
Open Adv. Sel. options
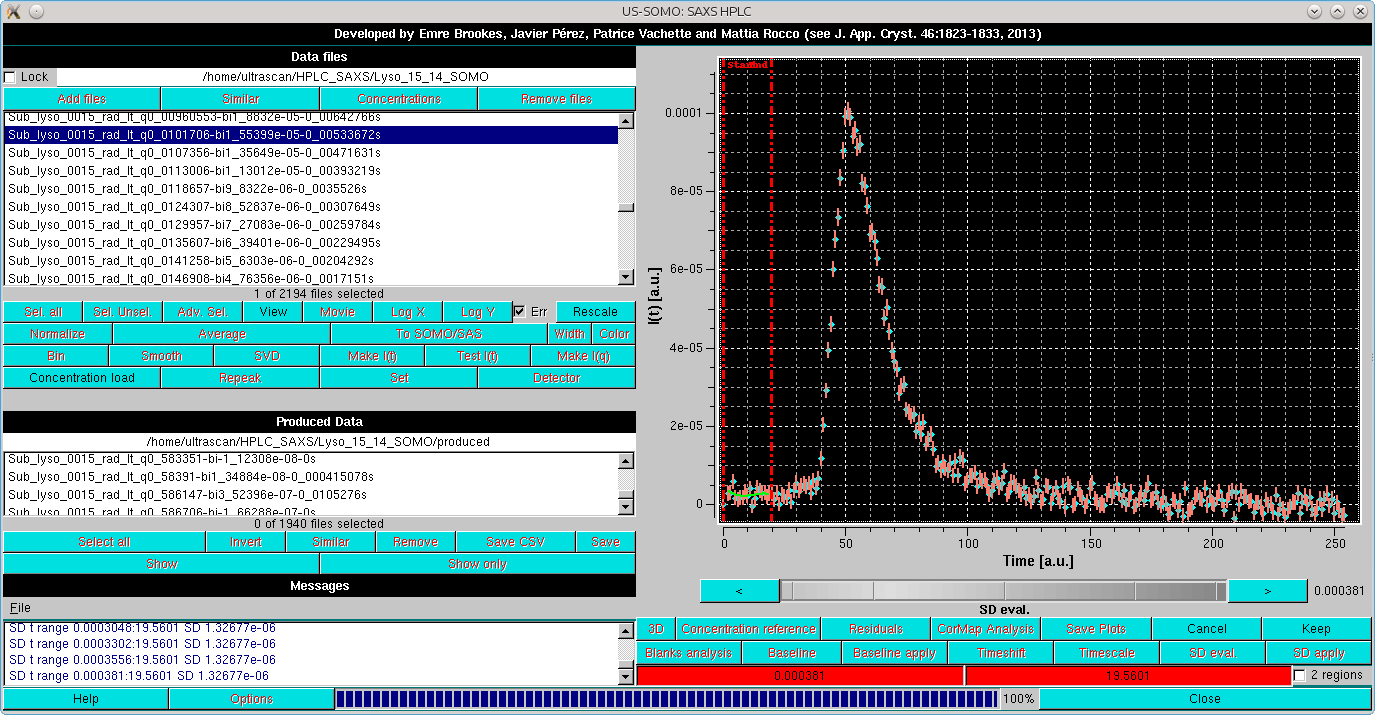tap(203, 312)
